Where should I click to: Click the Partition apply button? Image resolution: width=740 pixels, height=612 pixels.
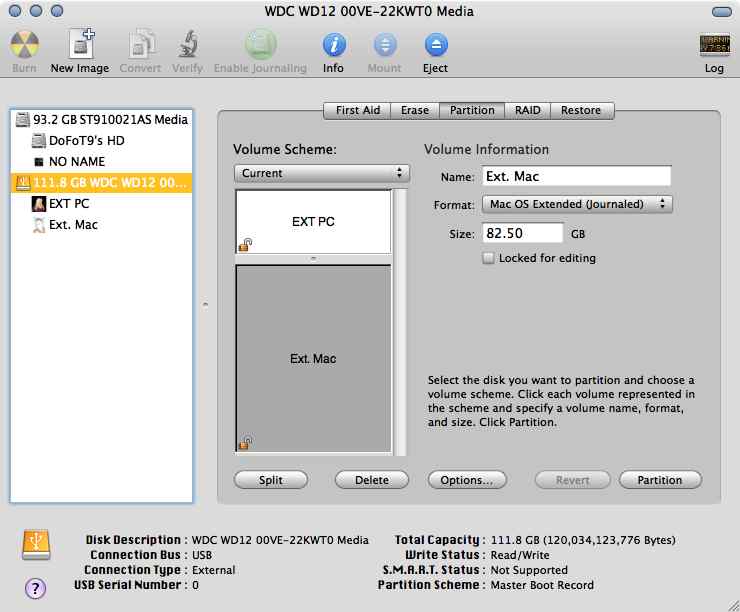[660, 480]
